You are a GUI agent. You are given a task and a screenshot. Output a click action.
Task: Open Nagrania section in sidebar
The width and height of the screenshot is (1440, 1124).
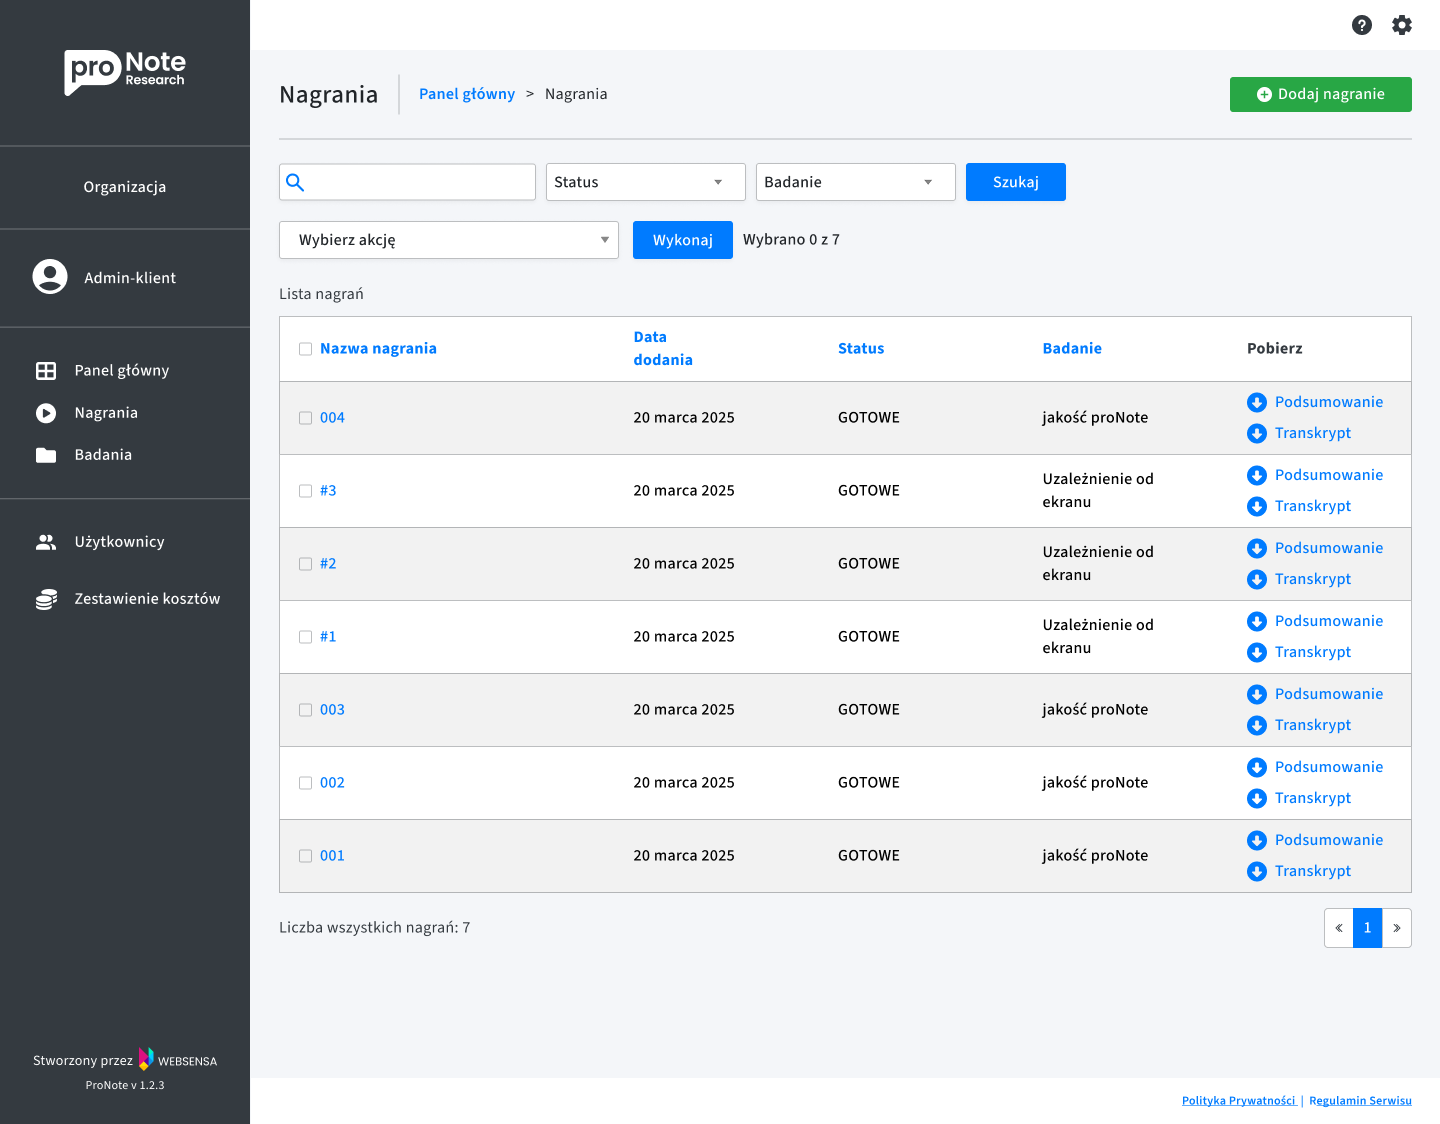click(x=106, y=413)
